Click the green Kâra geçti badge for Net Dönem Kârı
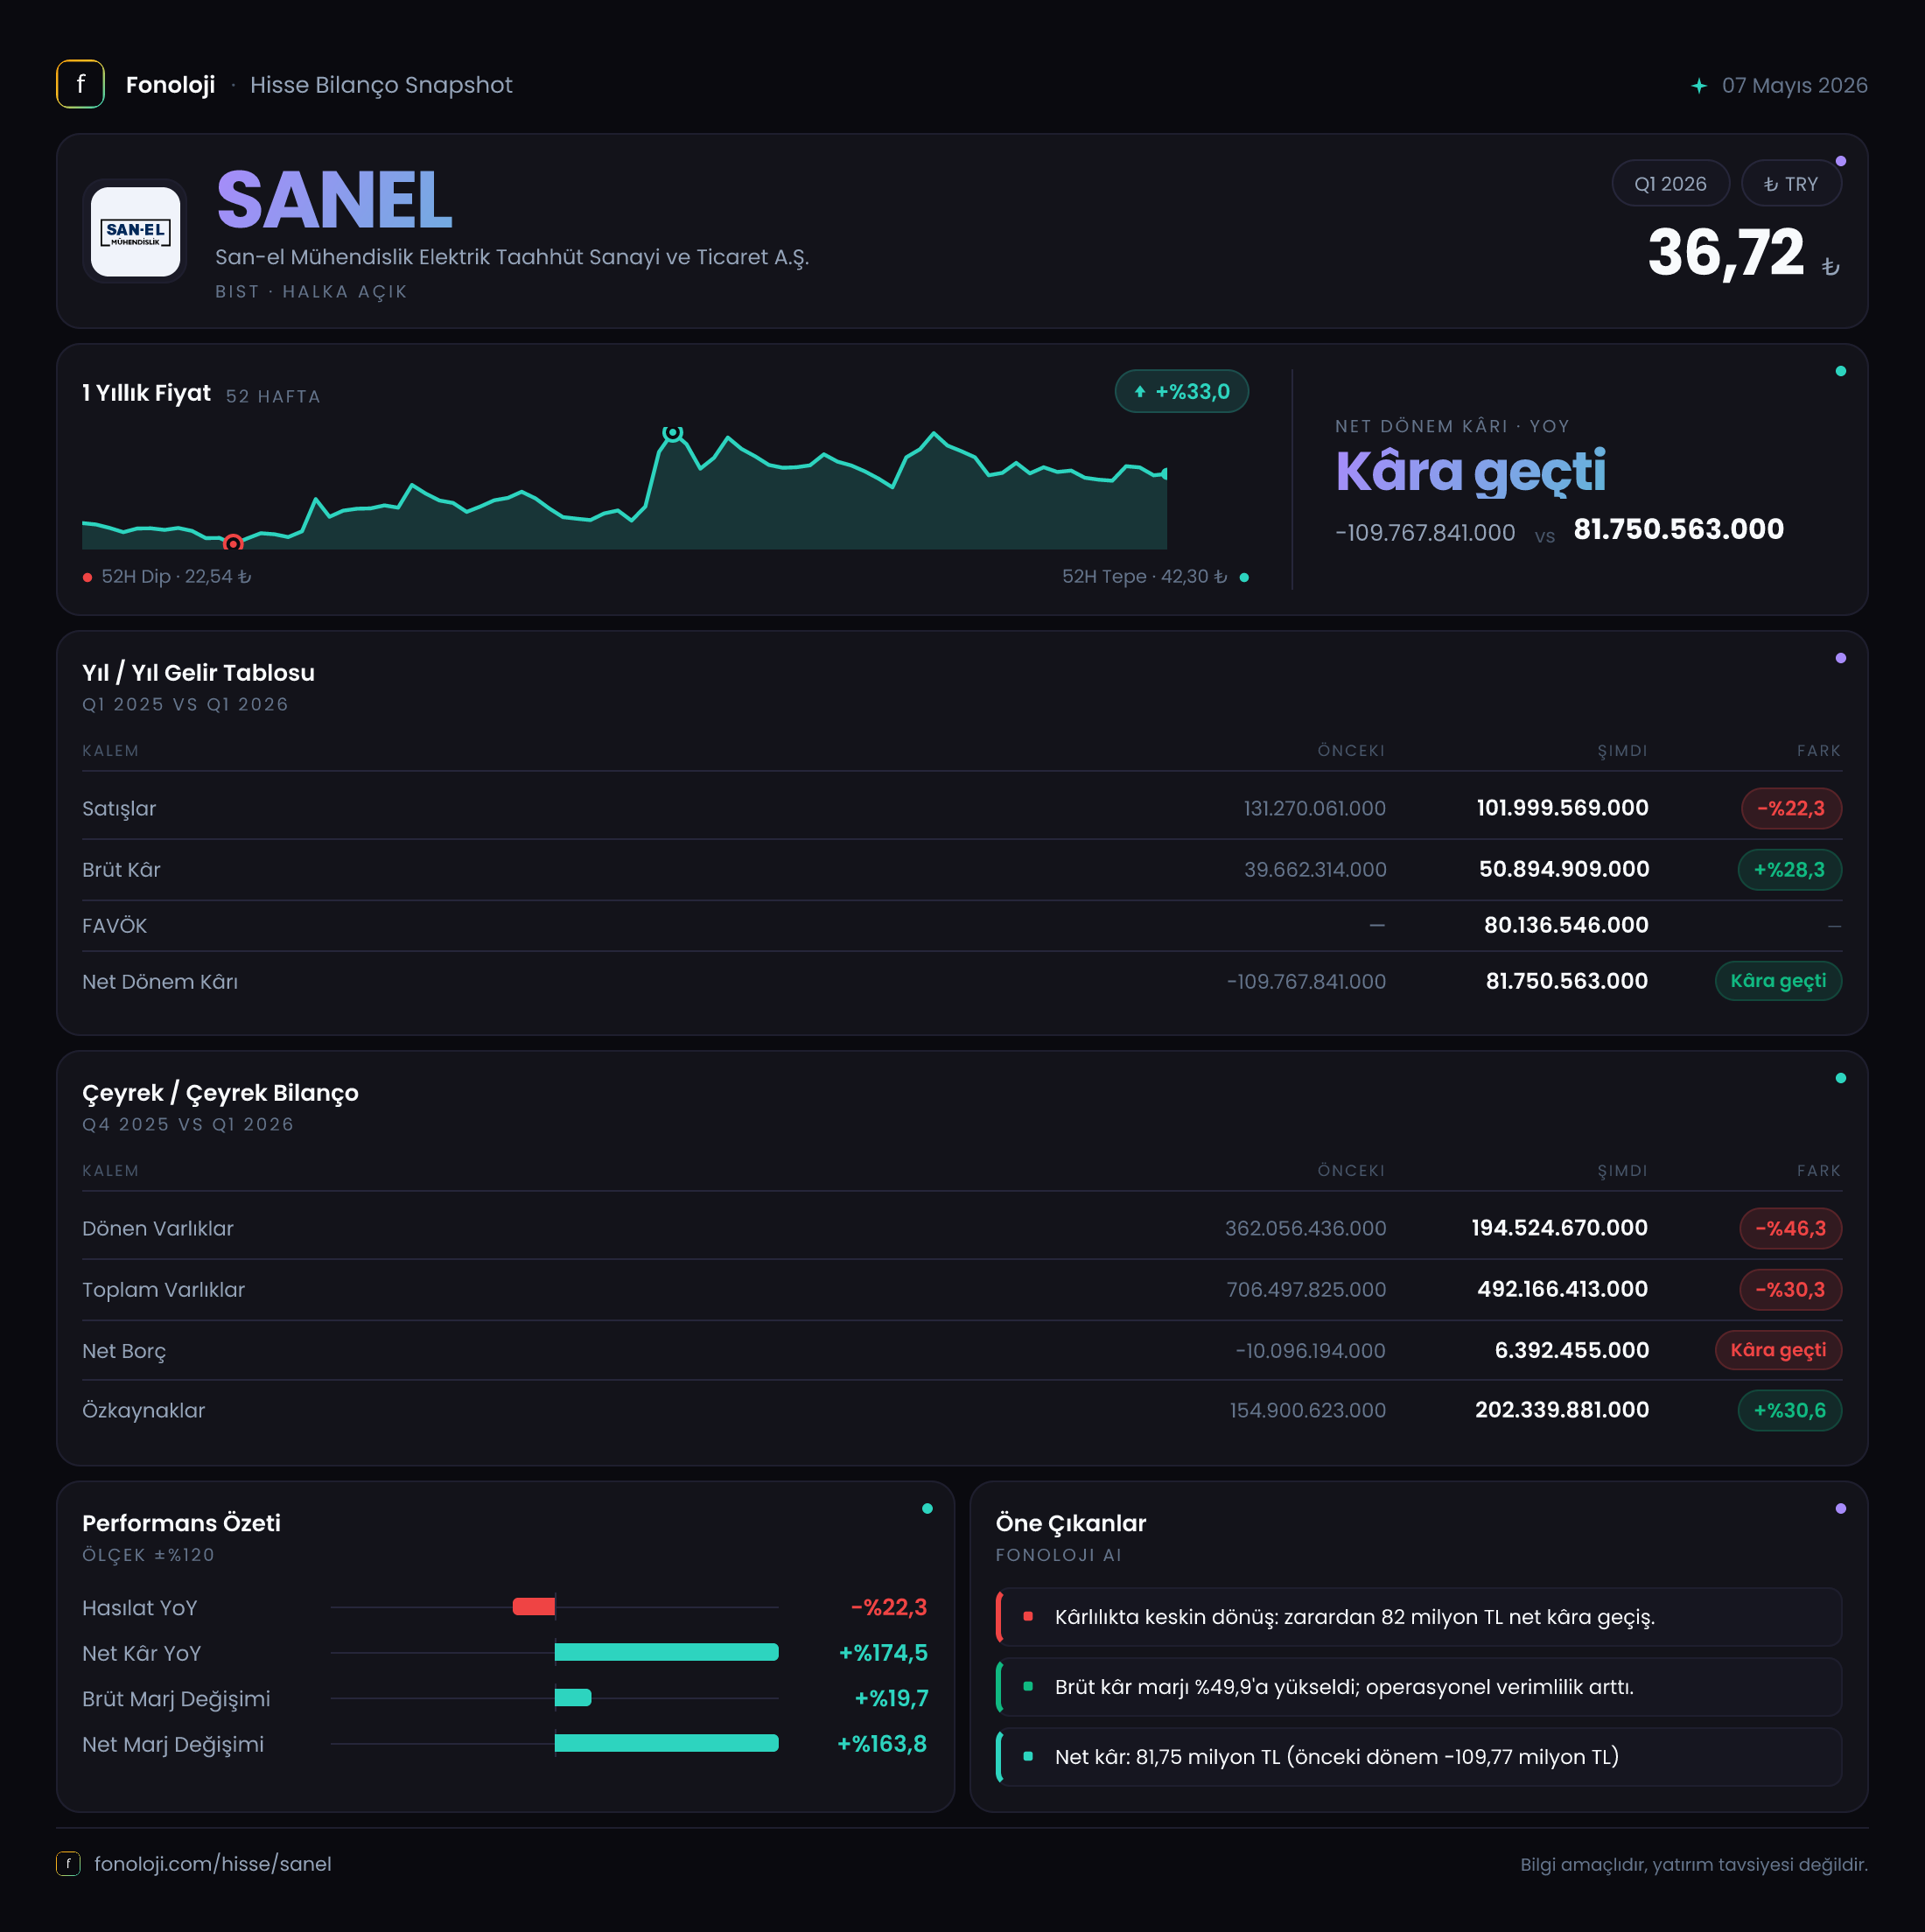 pyautogui.click(x=1778, y=981)
